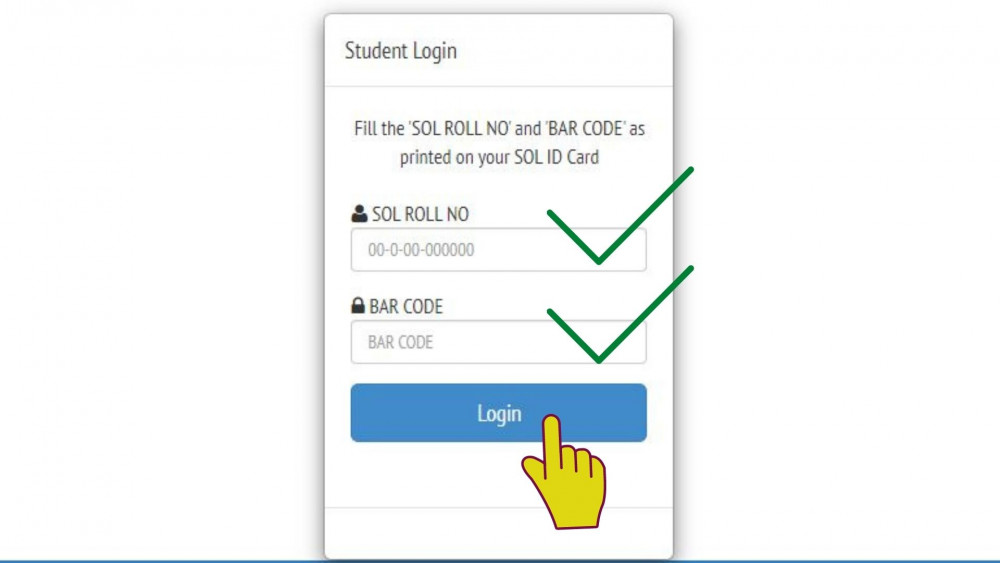Click the user icon beside SOL ROLL NO

click(359, 214)
